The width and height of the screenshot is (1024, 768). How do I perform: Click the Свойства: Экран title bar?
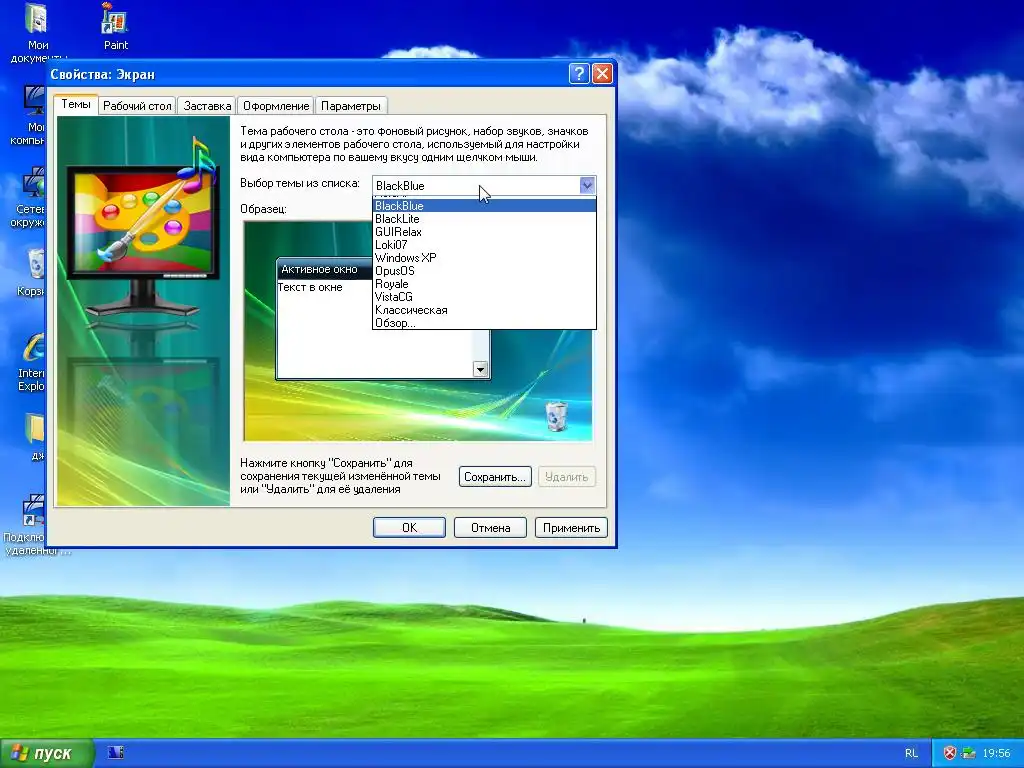[x=307, y=74]
